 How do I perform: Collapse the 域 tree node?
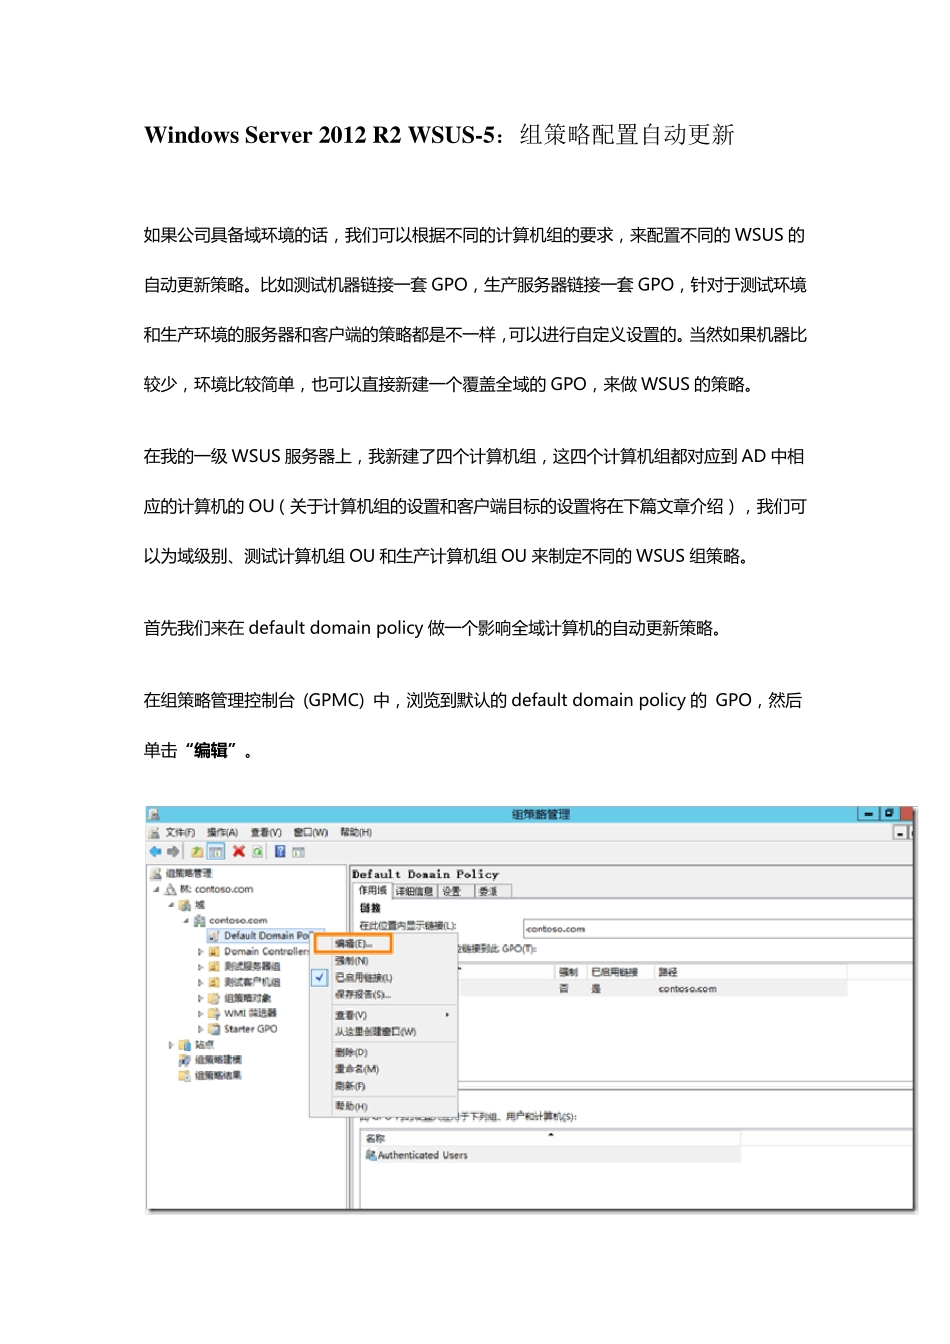point(171,905)
